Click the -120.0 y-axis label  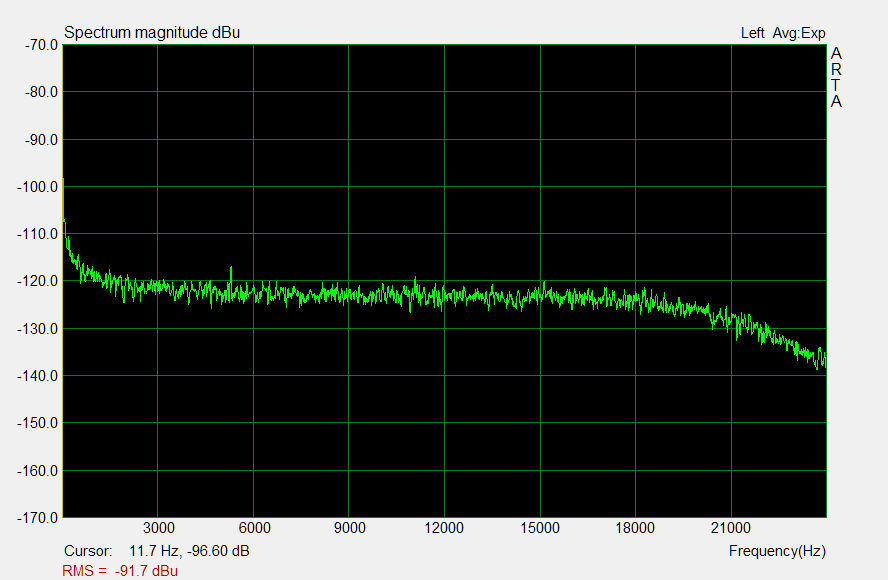pyautogui.click(x=39, y=281)
